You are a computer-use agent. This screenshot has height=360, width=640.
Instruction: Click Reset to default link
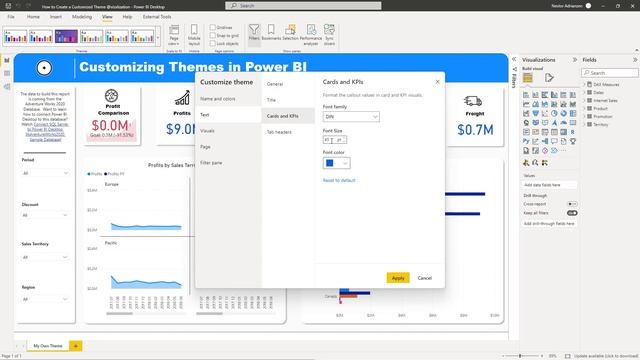[339, 180]
